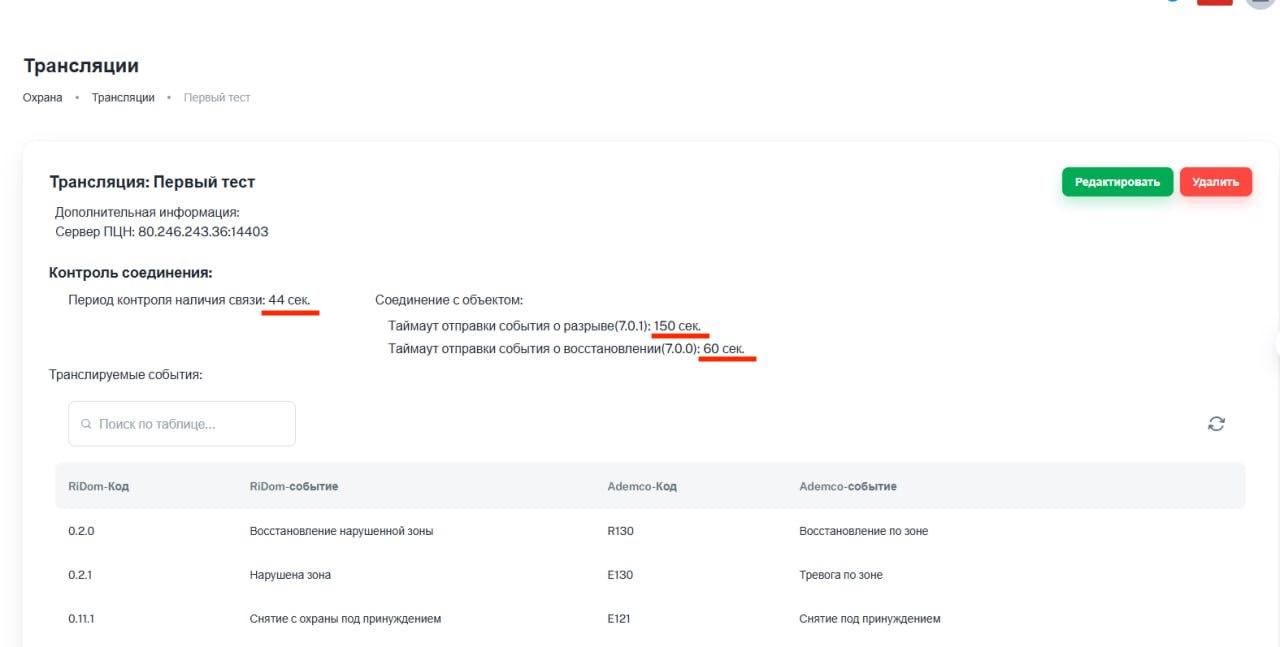The height and width of the screenshot is (647, 1280).
Task: Click the E121 Ademco code cell
Action: click(x=620, y=619)
